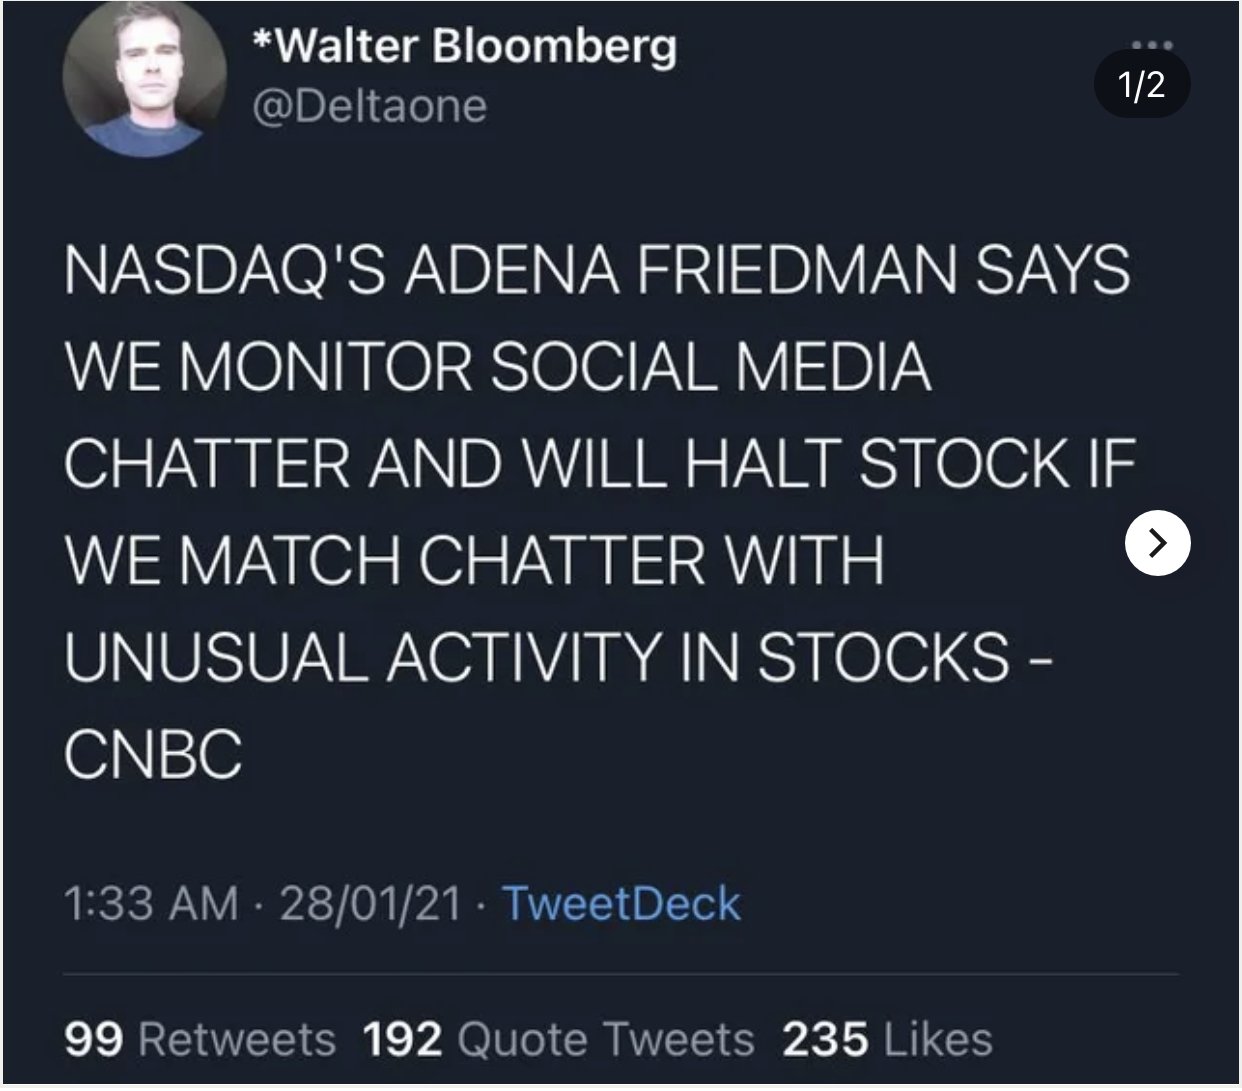
Task: Click the WE MONITOR SOCIAL MEDIA line
Action: pyautogui.click(x=497, y=367)
